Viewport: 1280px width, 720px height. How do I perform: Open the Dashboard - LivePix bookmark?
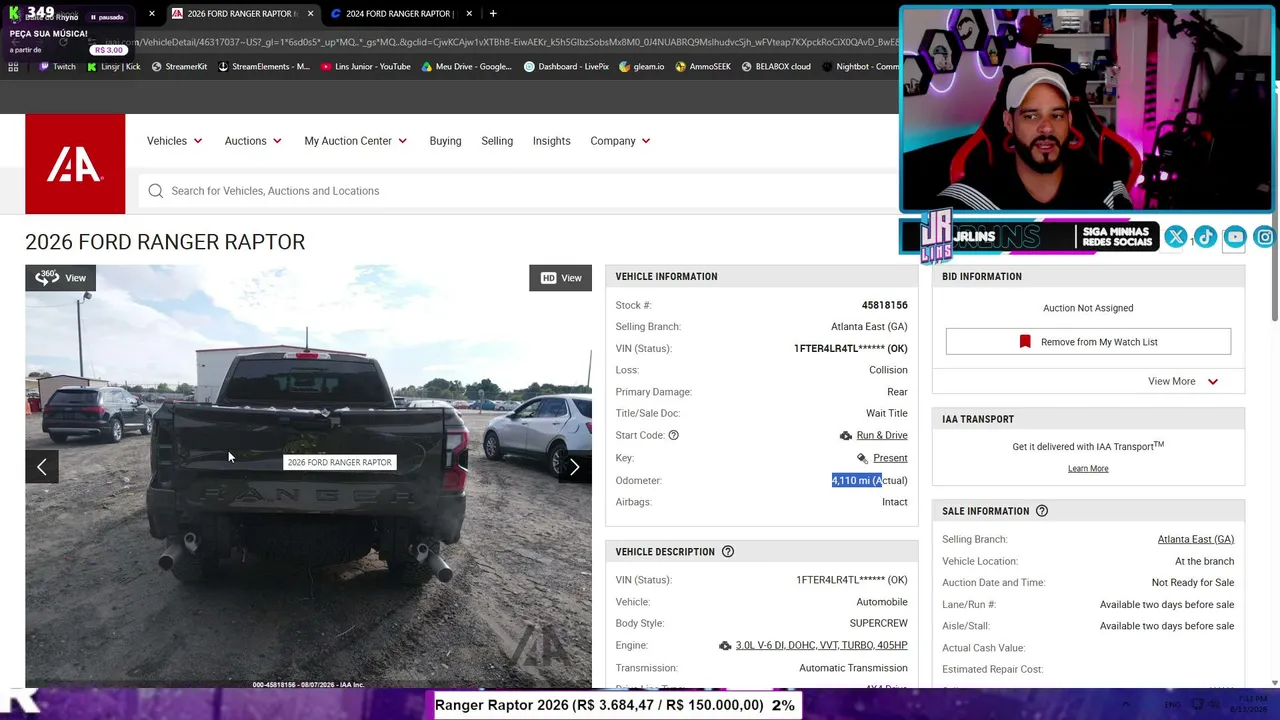tap(566, 67)
